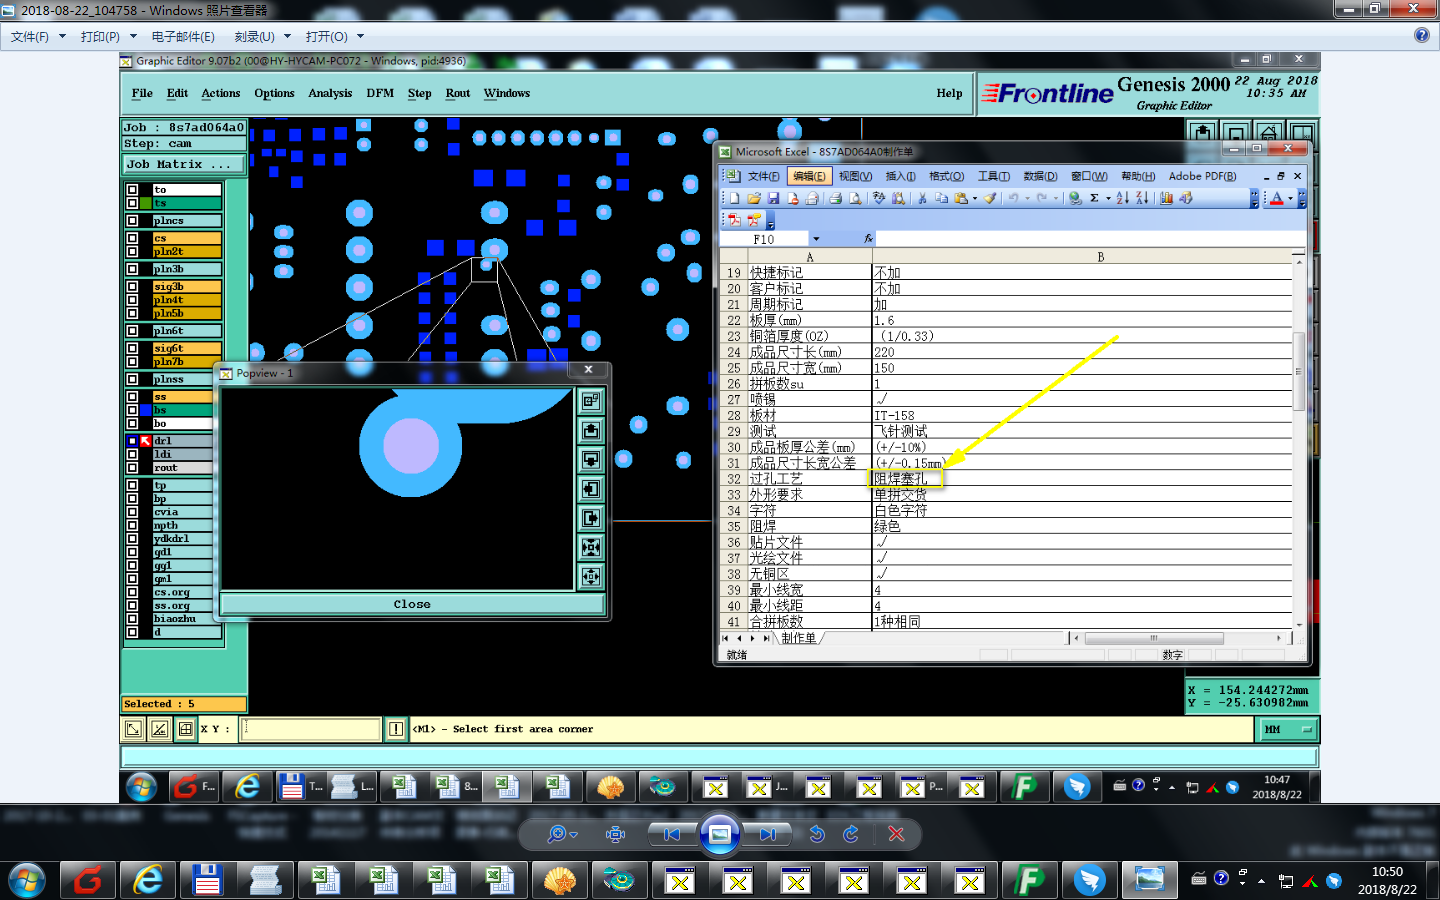1440x900 pixels.
Task: Click the Copy icon in Excel toolbar
Action: coord(942,198)
